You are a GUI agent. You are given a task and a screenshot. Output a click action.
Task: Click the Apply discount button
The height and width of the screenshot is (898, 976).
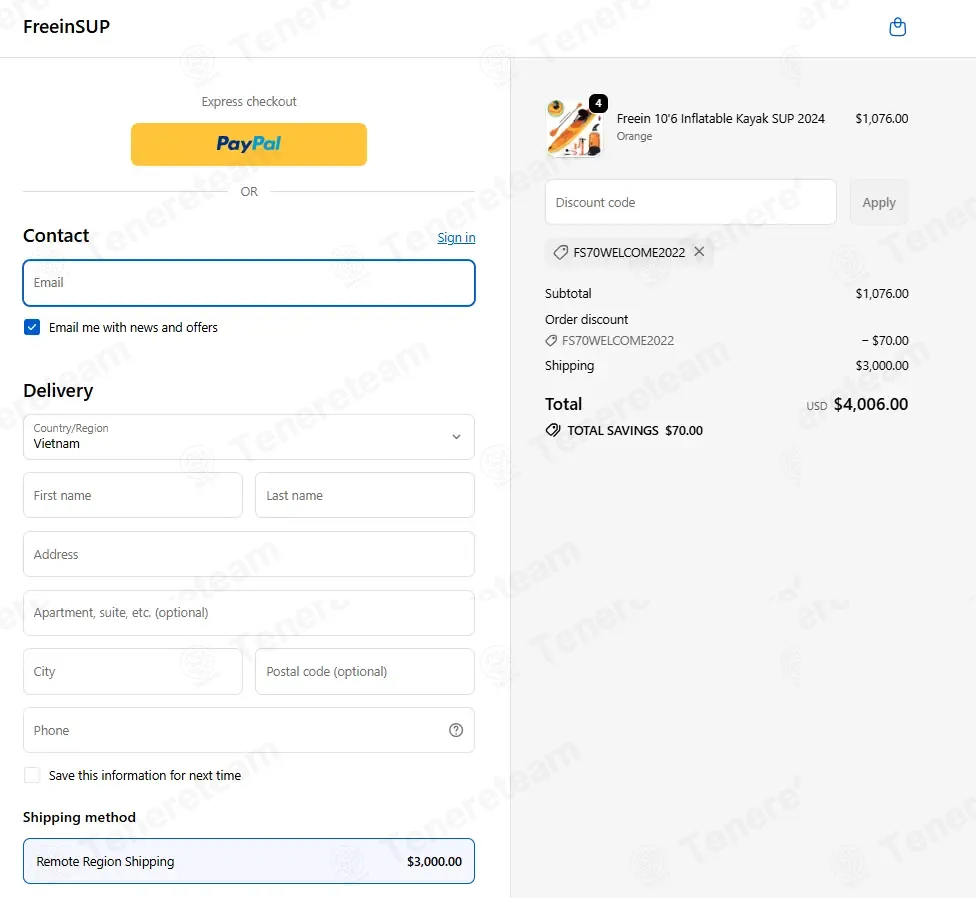879,202
